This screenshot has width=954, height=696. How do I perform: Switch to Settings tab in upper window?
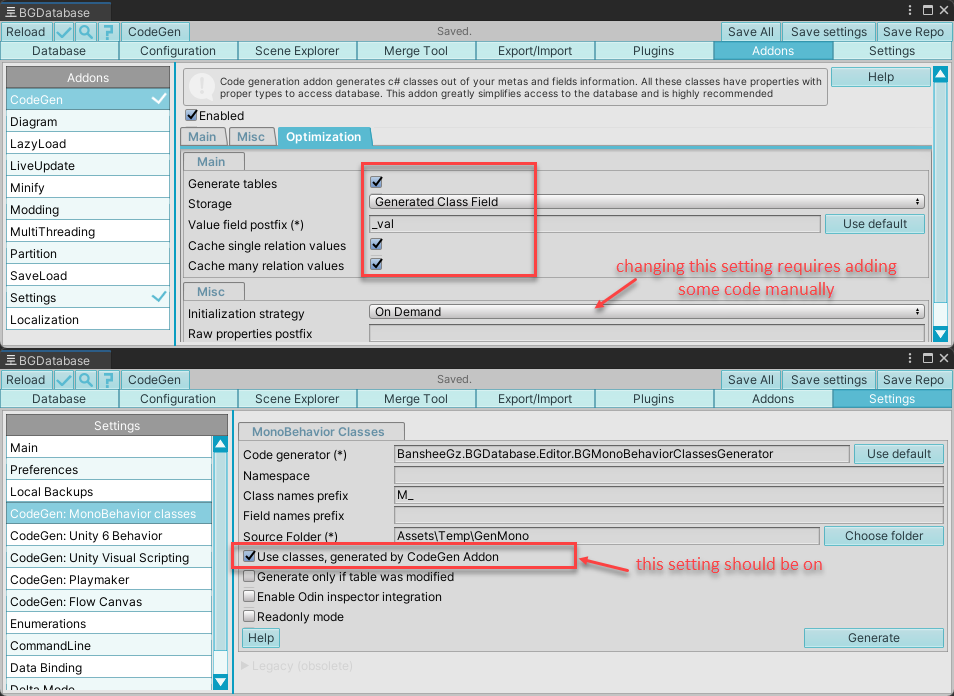pyautogui.click(x=892, y=51)
